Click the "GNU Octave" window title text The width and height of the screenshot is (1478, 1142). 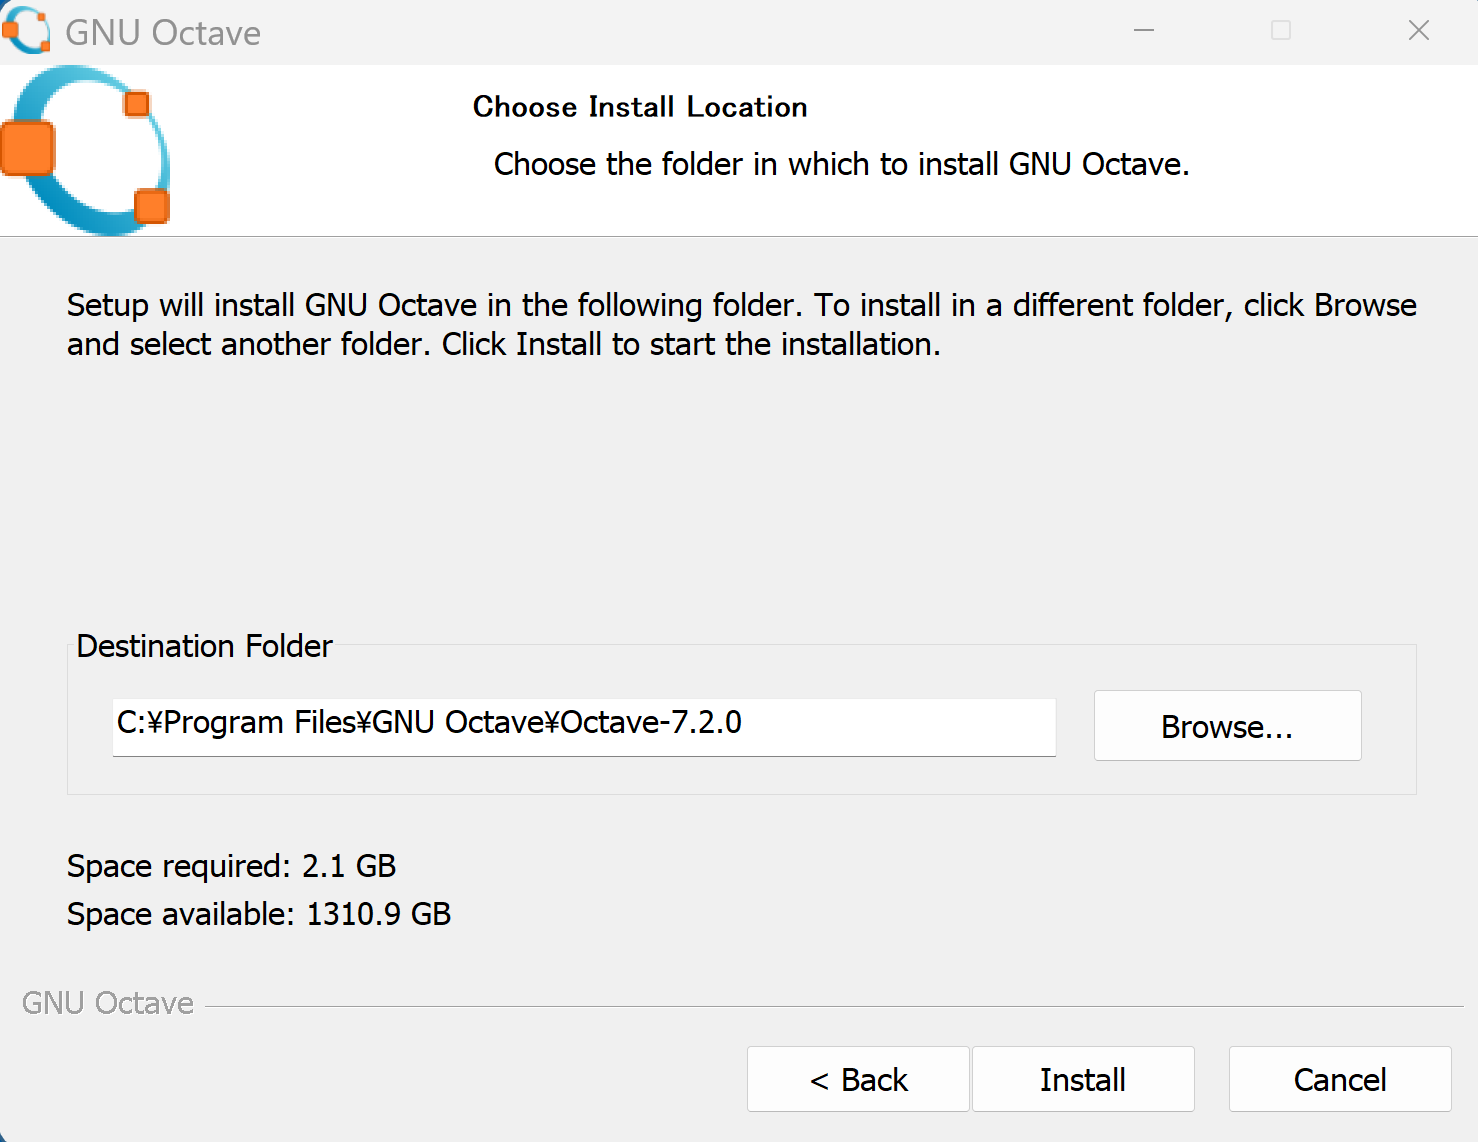pos(163,33)
